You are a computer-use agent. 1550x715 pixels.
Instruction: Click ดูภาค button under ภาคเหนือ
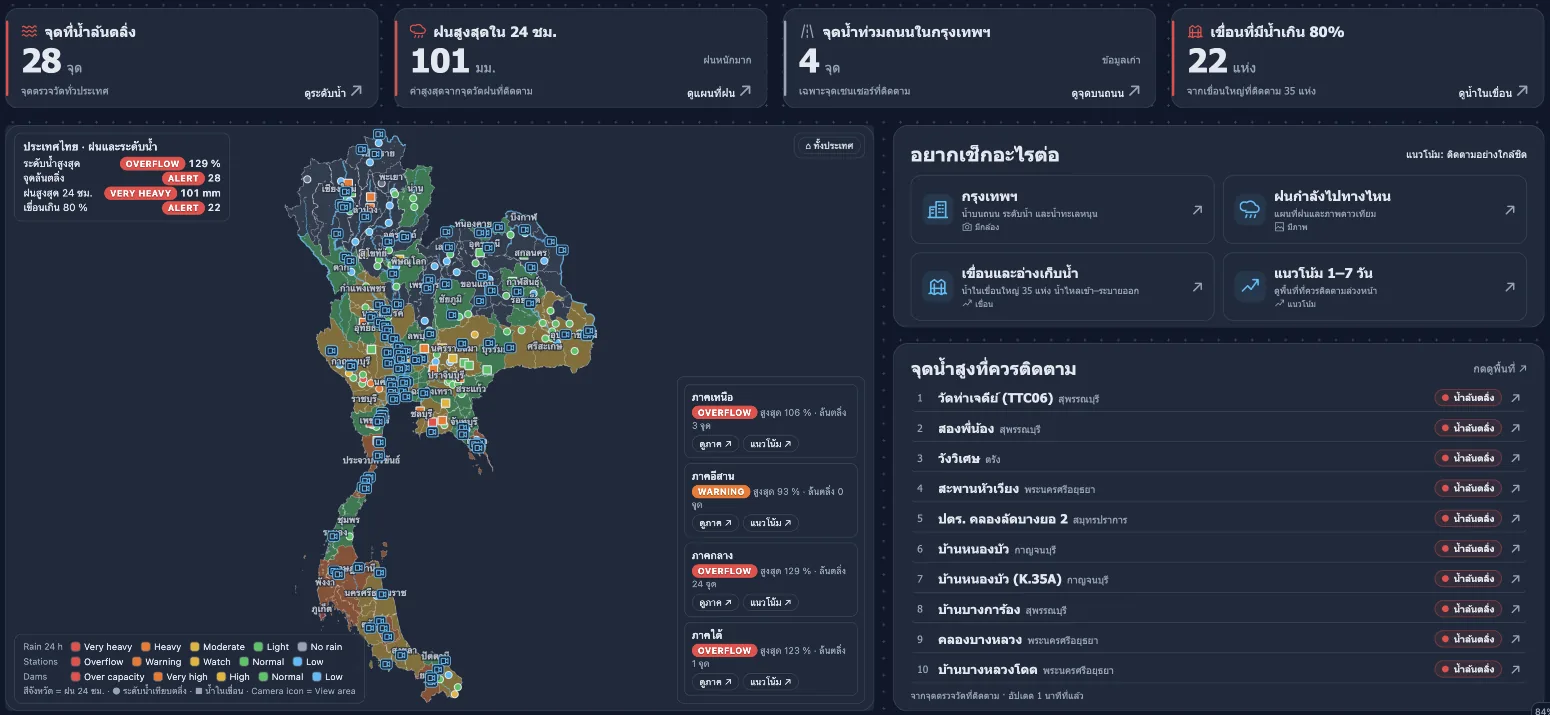pyautogui.click(x=714, y=444)
